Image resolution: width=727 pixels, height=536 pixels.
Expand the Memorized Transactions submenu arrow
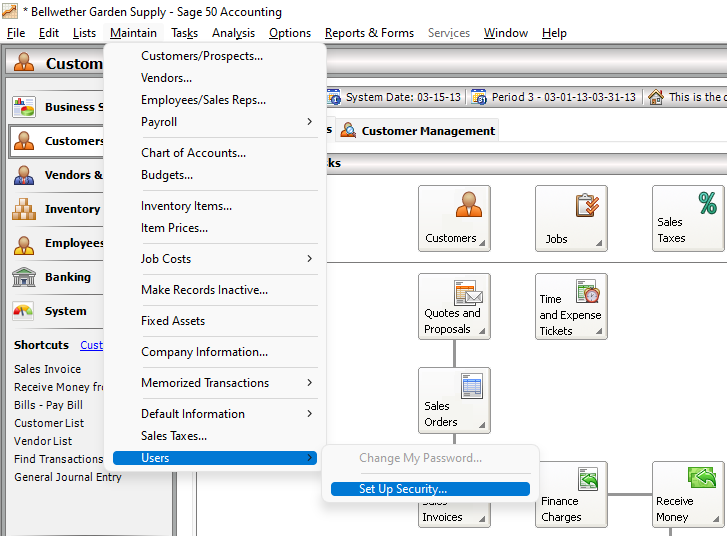[x=310, y=383]
